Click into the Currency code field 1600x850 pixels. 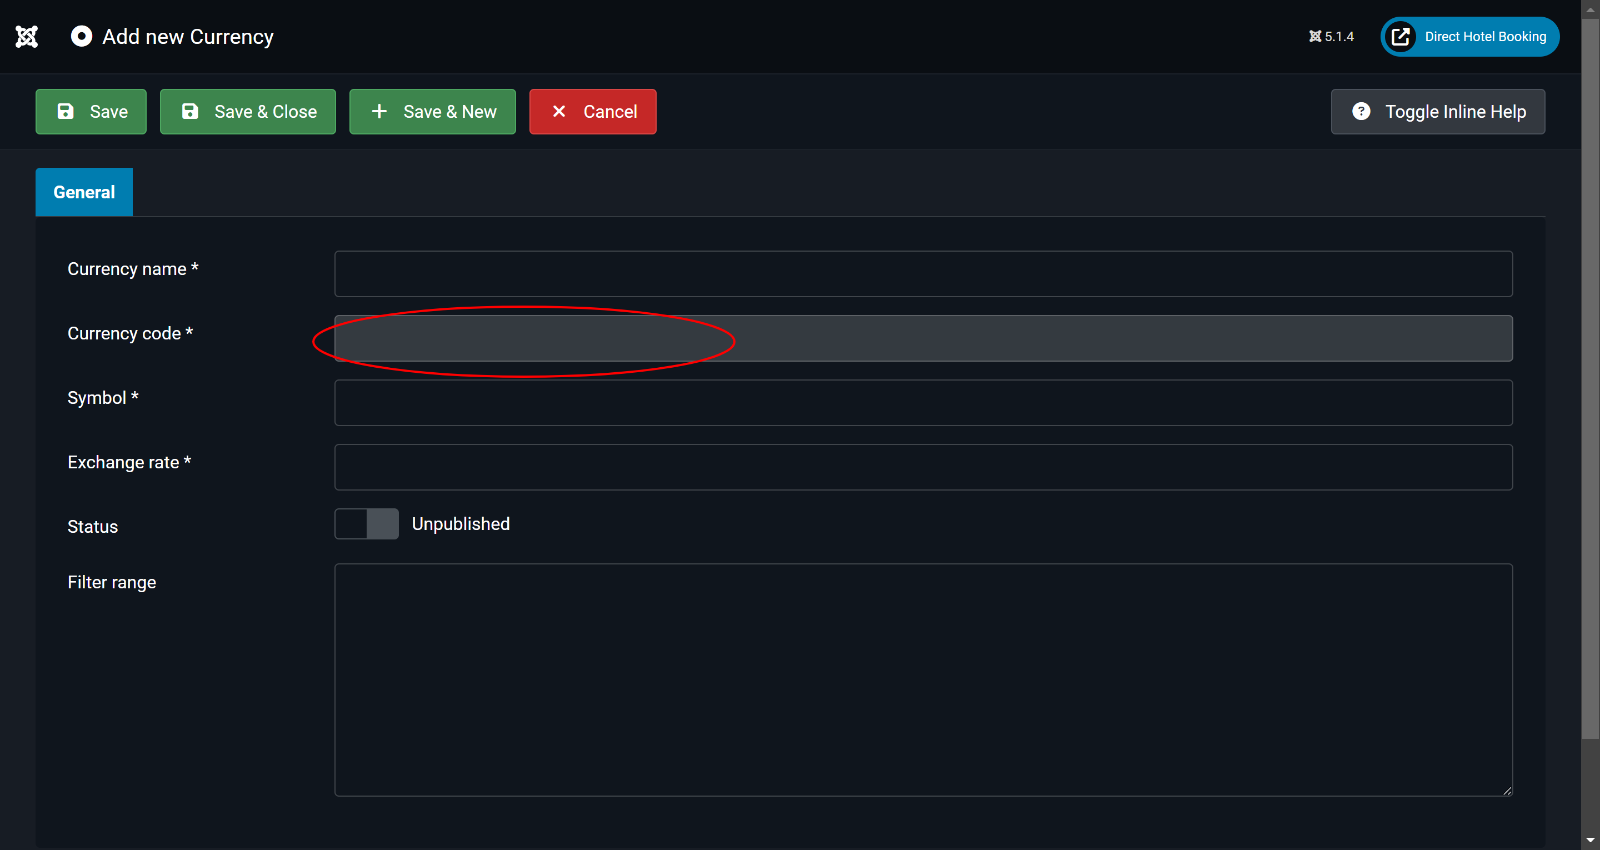click(x=922, y=339)
